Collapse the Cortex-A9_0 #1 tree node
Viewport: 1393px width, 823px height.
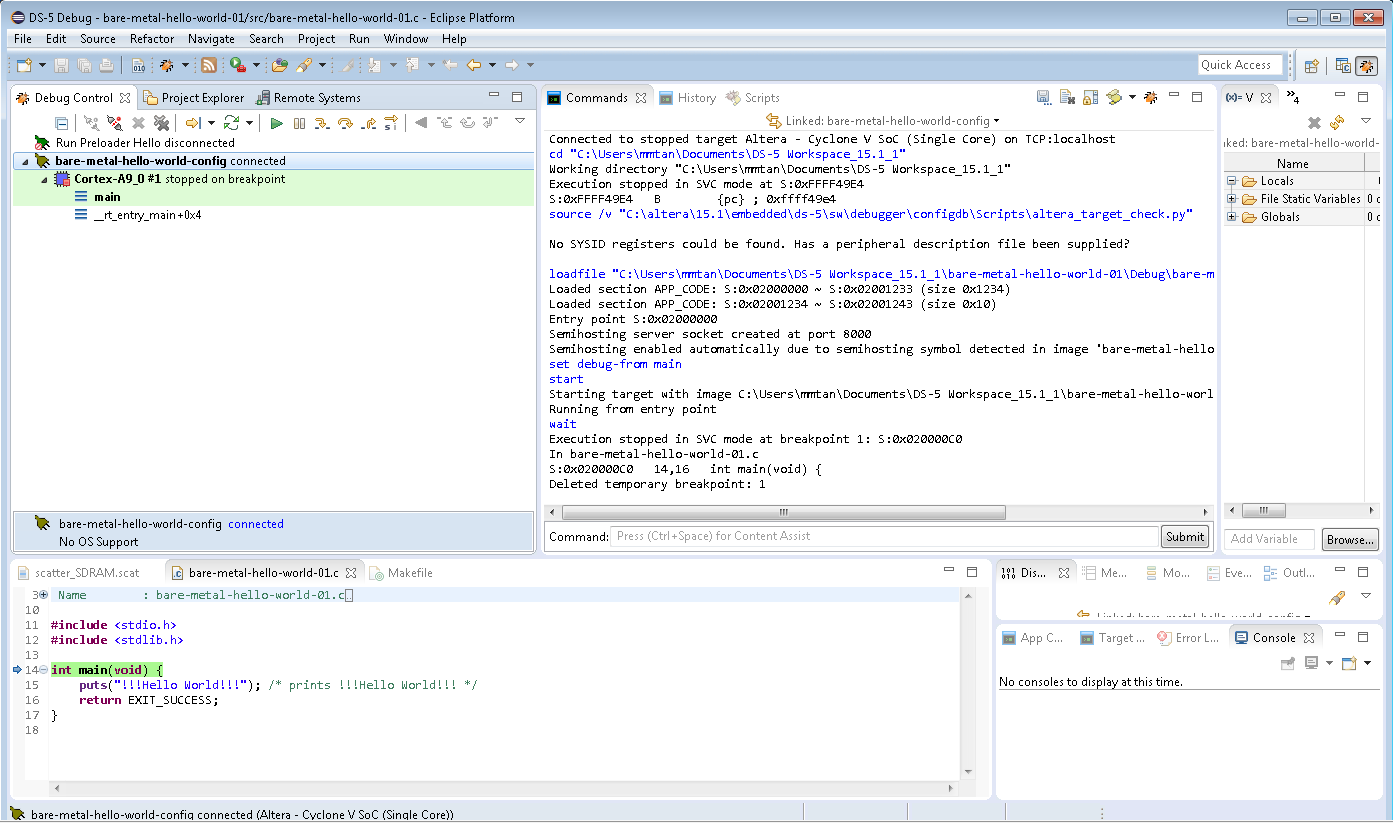(44, 179)
